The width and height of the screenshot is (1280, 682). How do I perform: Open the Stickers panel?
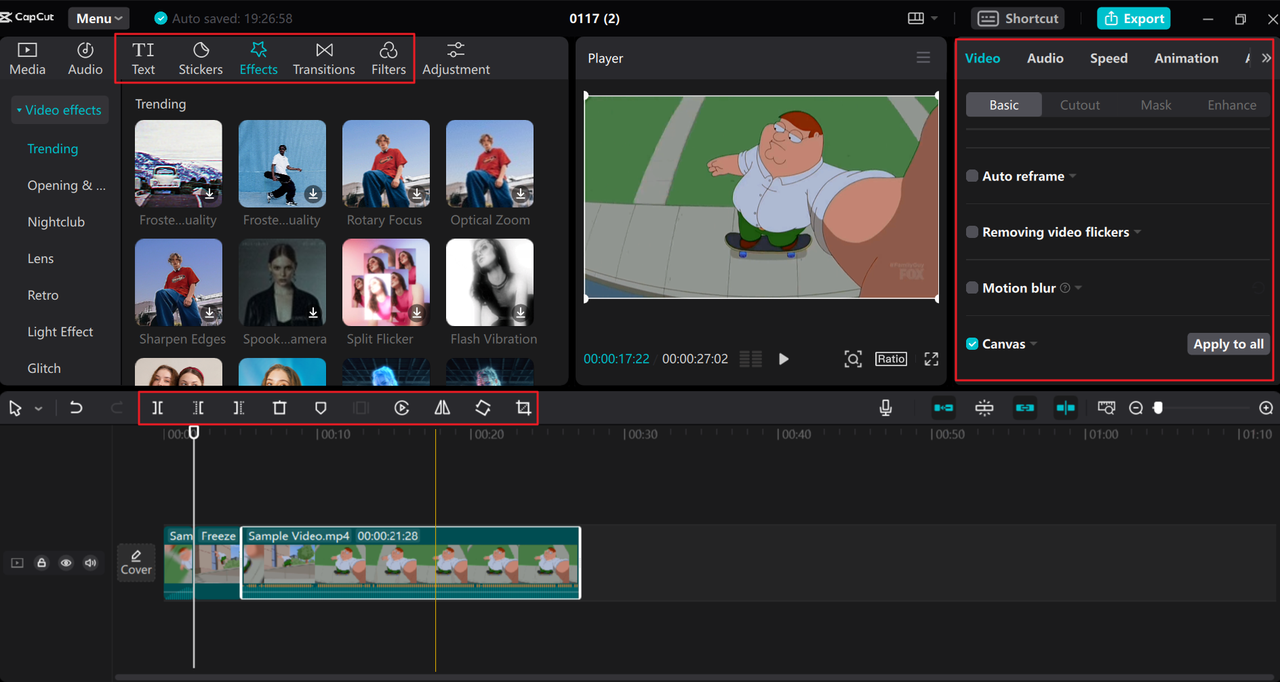point(201,59)
